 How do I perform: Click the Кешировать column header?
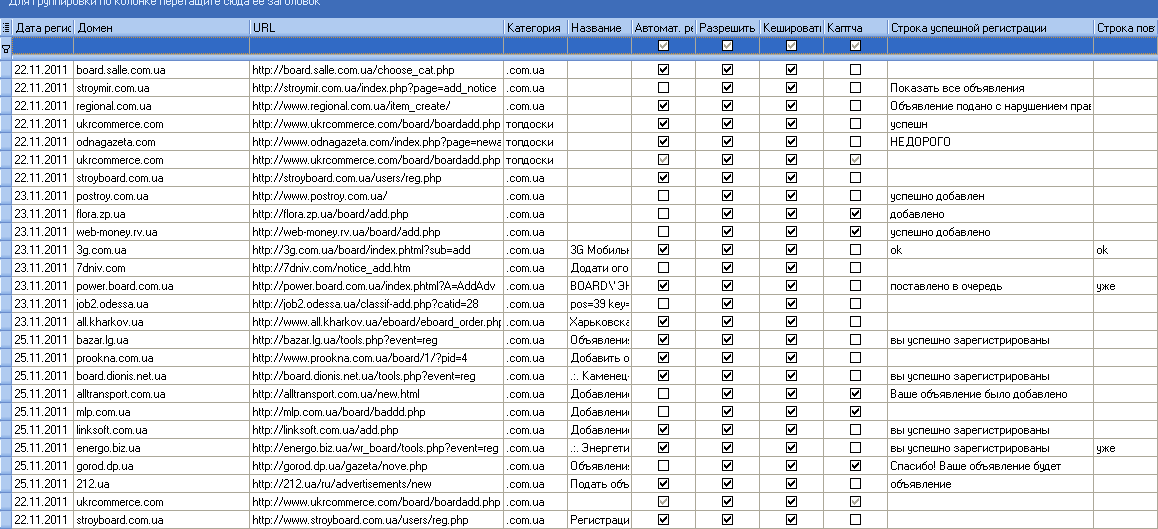(791, 28)
